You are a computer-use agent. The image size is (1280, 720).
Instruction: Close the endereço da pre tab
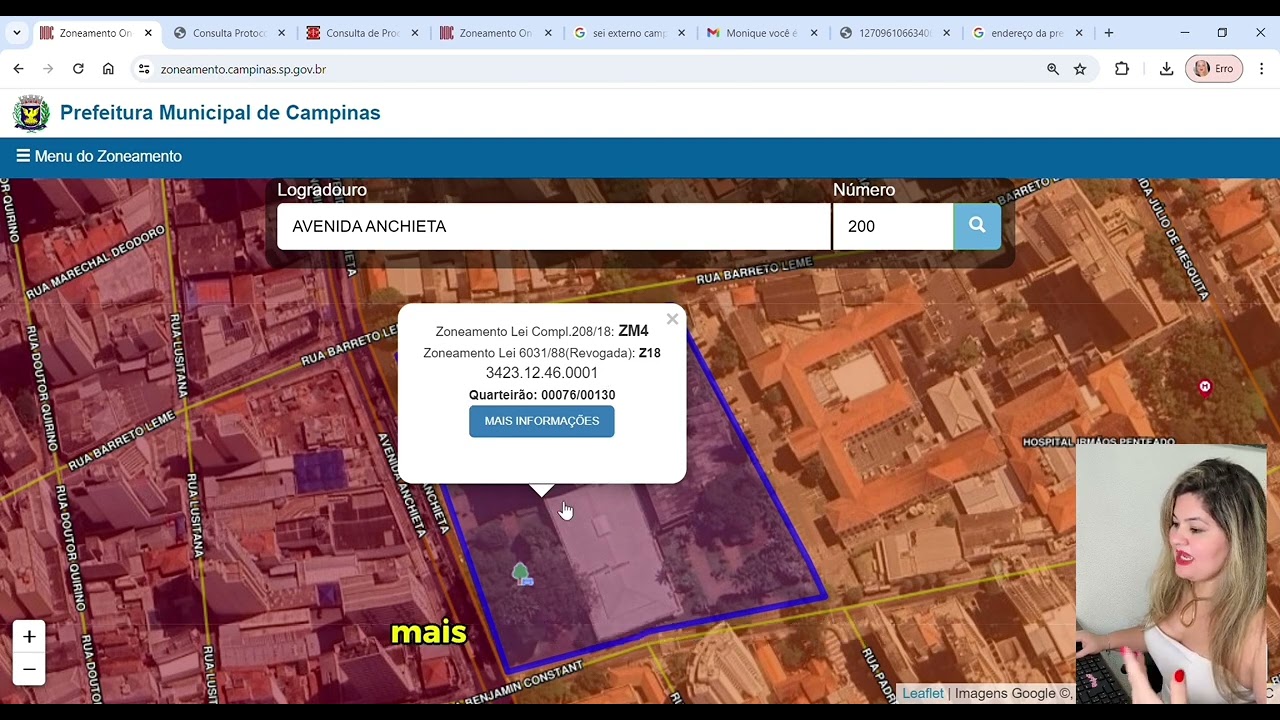pyautogui.click(x=1079, y=33)
